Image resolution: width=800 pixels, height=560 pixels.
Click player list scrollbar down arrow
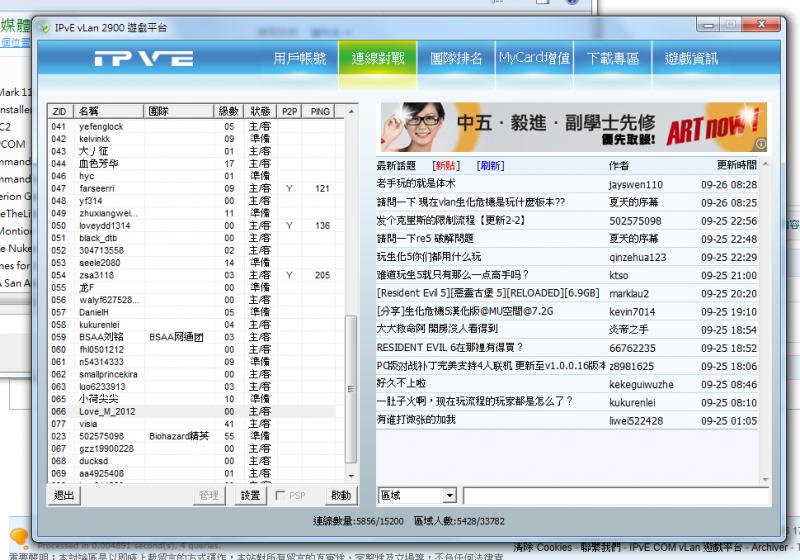[351, 476]
